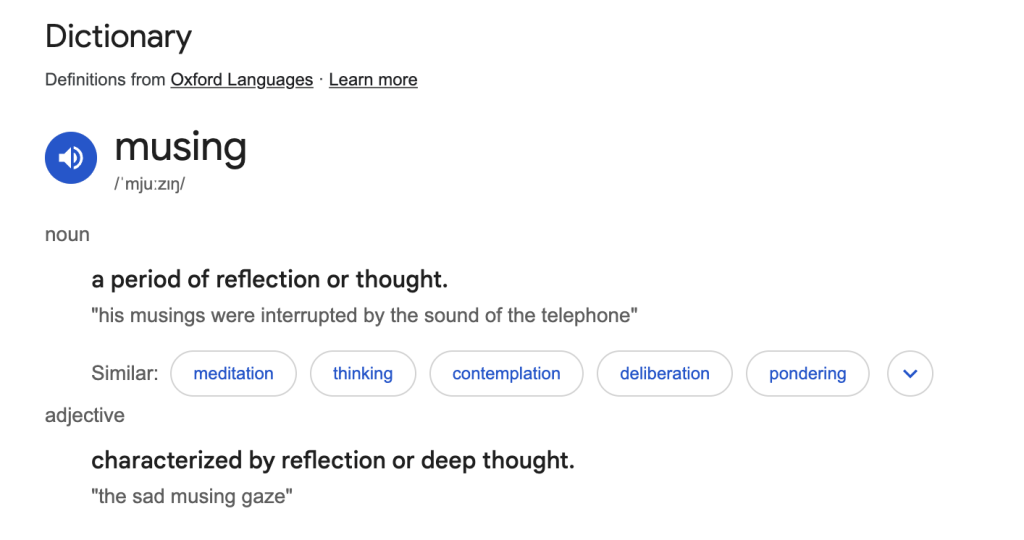Click the Similar: label

[x=124, y=373]
